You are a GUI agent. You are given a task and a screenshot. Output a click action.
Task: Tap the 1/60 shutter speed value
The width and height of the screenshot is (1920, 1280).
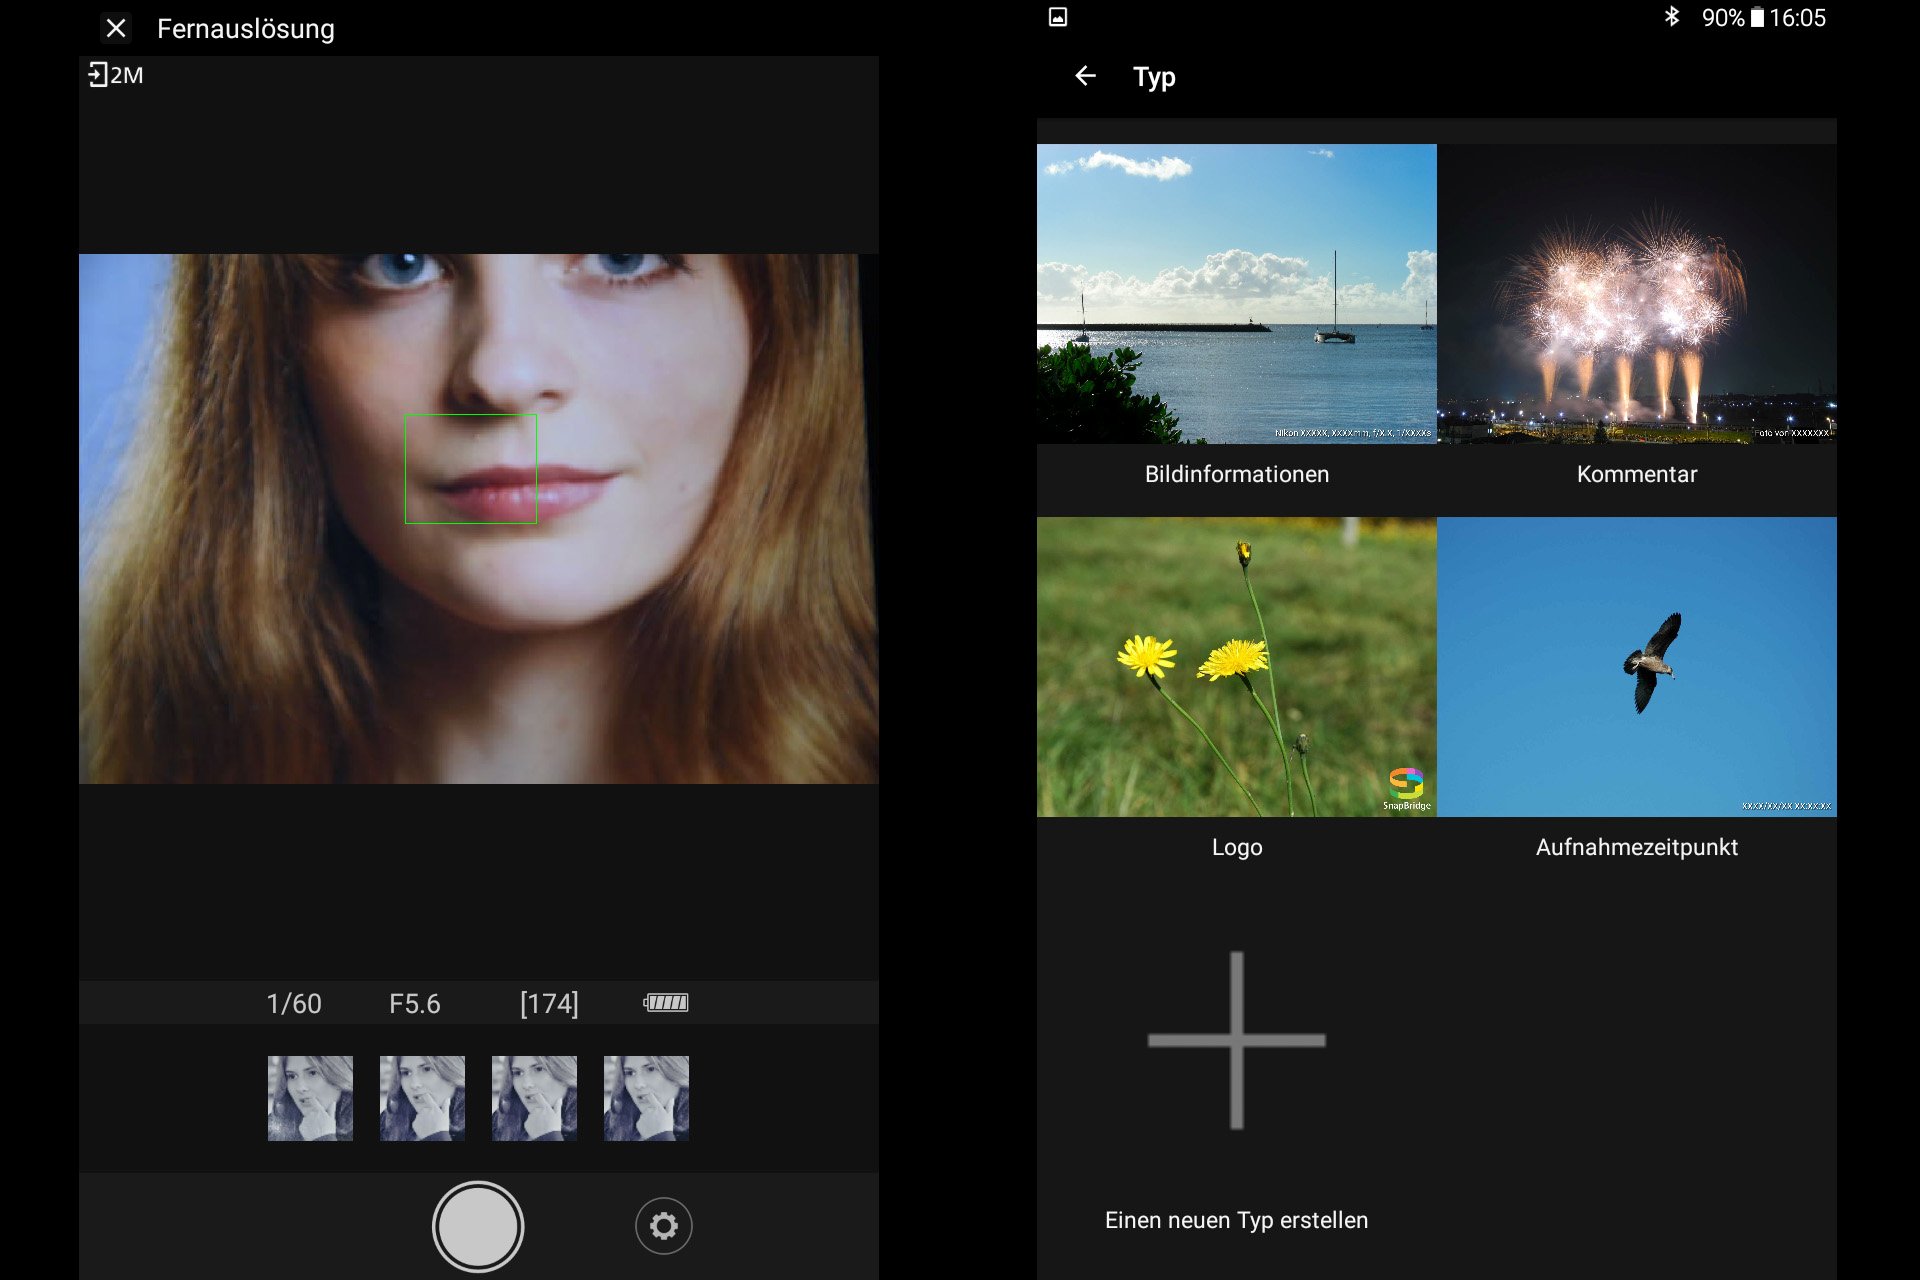294,1003
